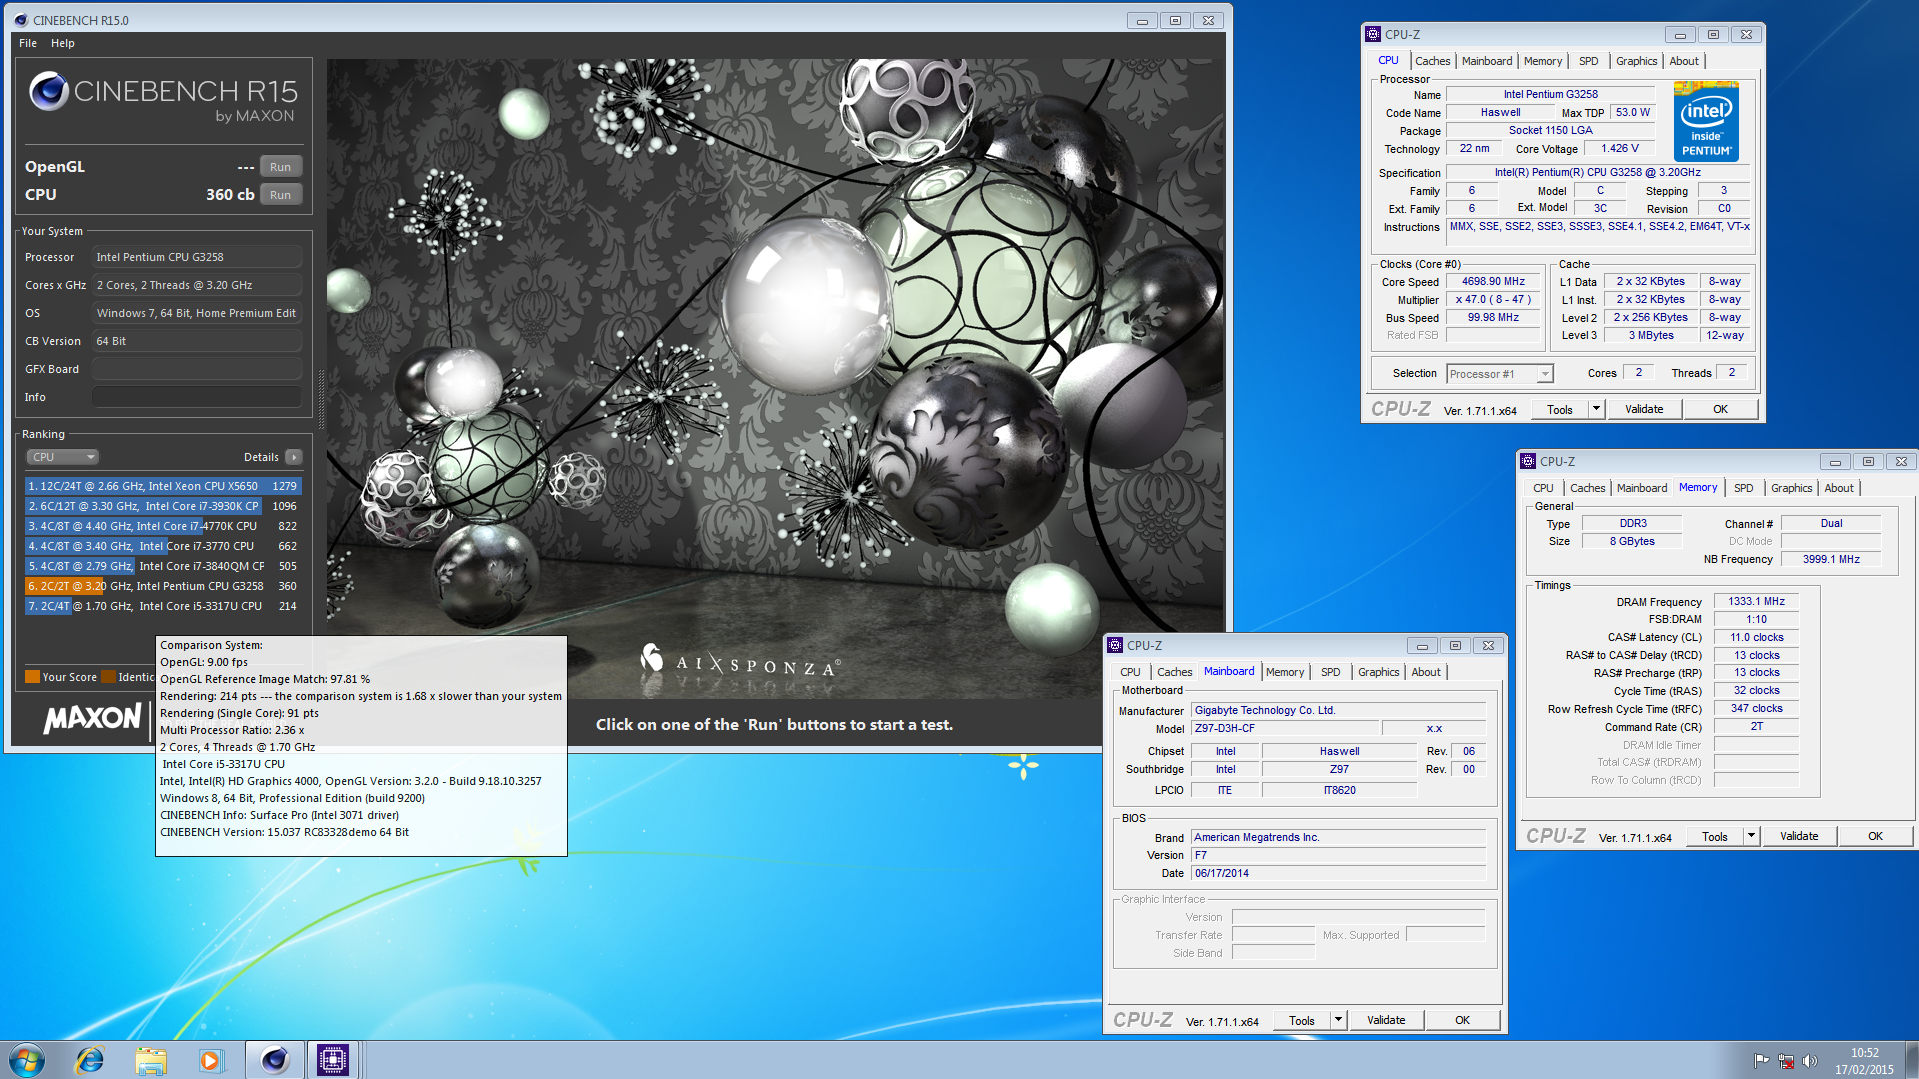The width and height of the screenshot is (1919, 1079).
Task: Click Core Speed 4698.90 MHz value
Action: coord(1493,282)
